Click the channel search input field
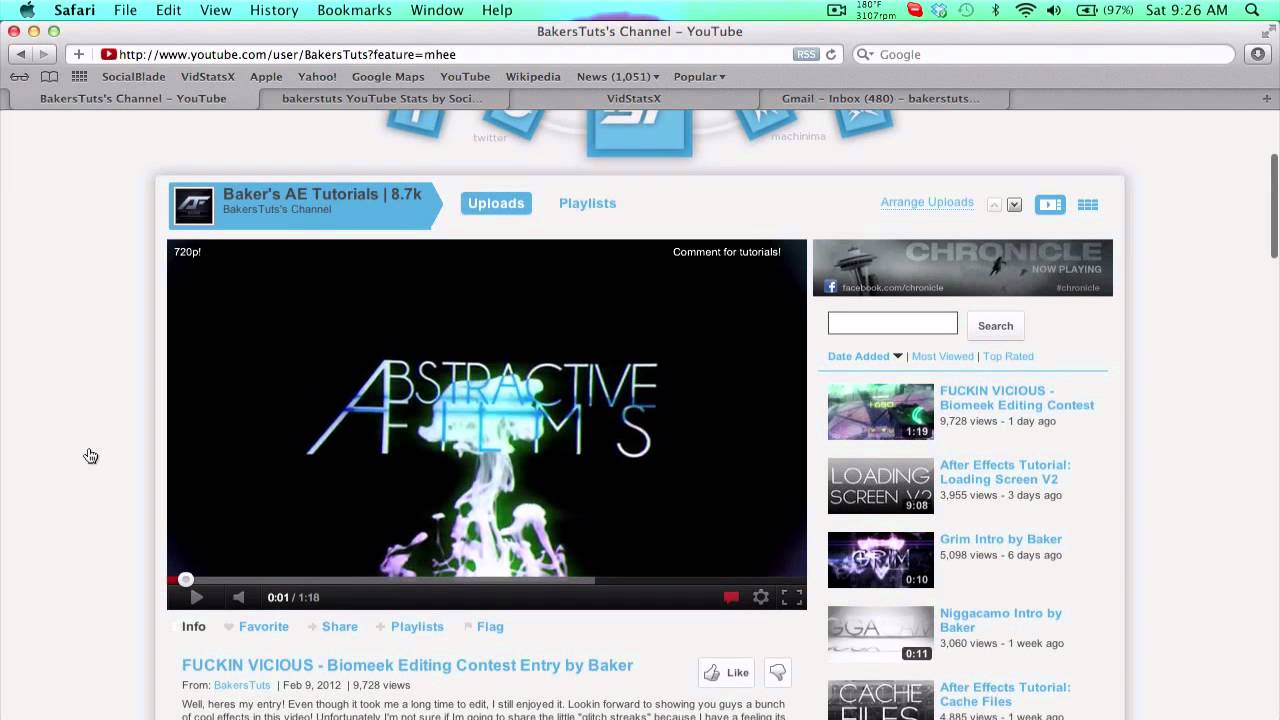Image resolution: width=1280 pixels, height=720 pixels. 892,323
